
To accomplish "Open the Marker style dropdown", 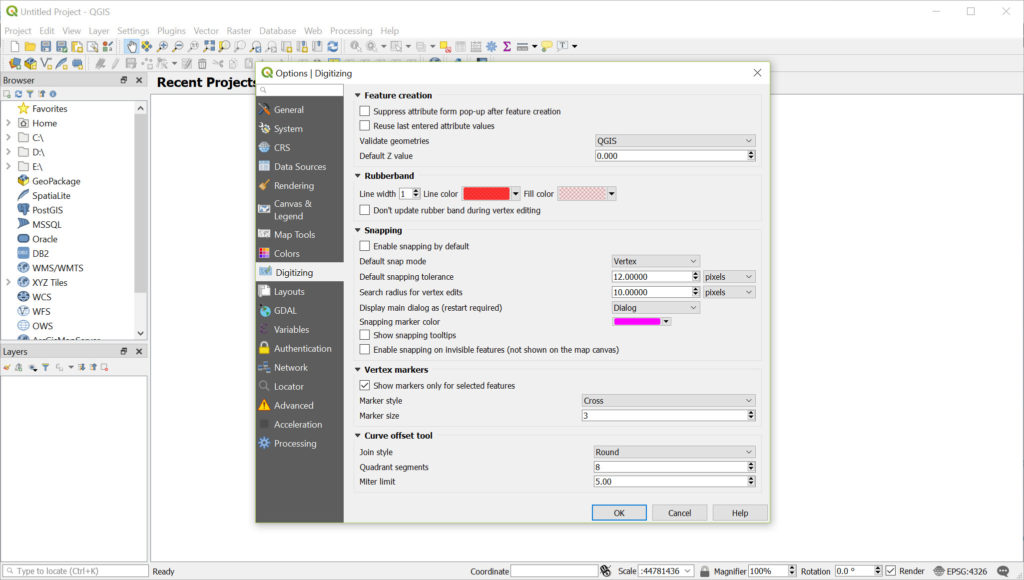I will pyautogui.click(x=669, y=401).
